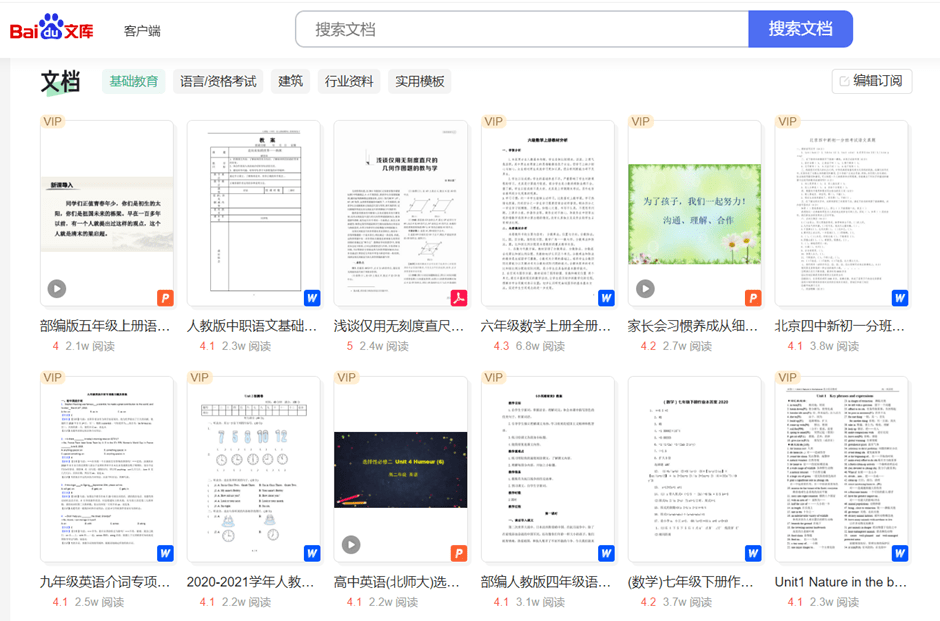Click VIP badge on 家长会习惯养成从细 card
The height and width of the screenshot is (621, 940).
pos(640,121)
